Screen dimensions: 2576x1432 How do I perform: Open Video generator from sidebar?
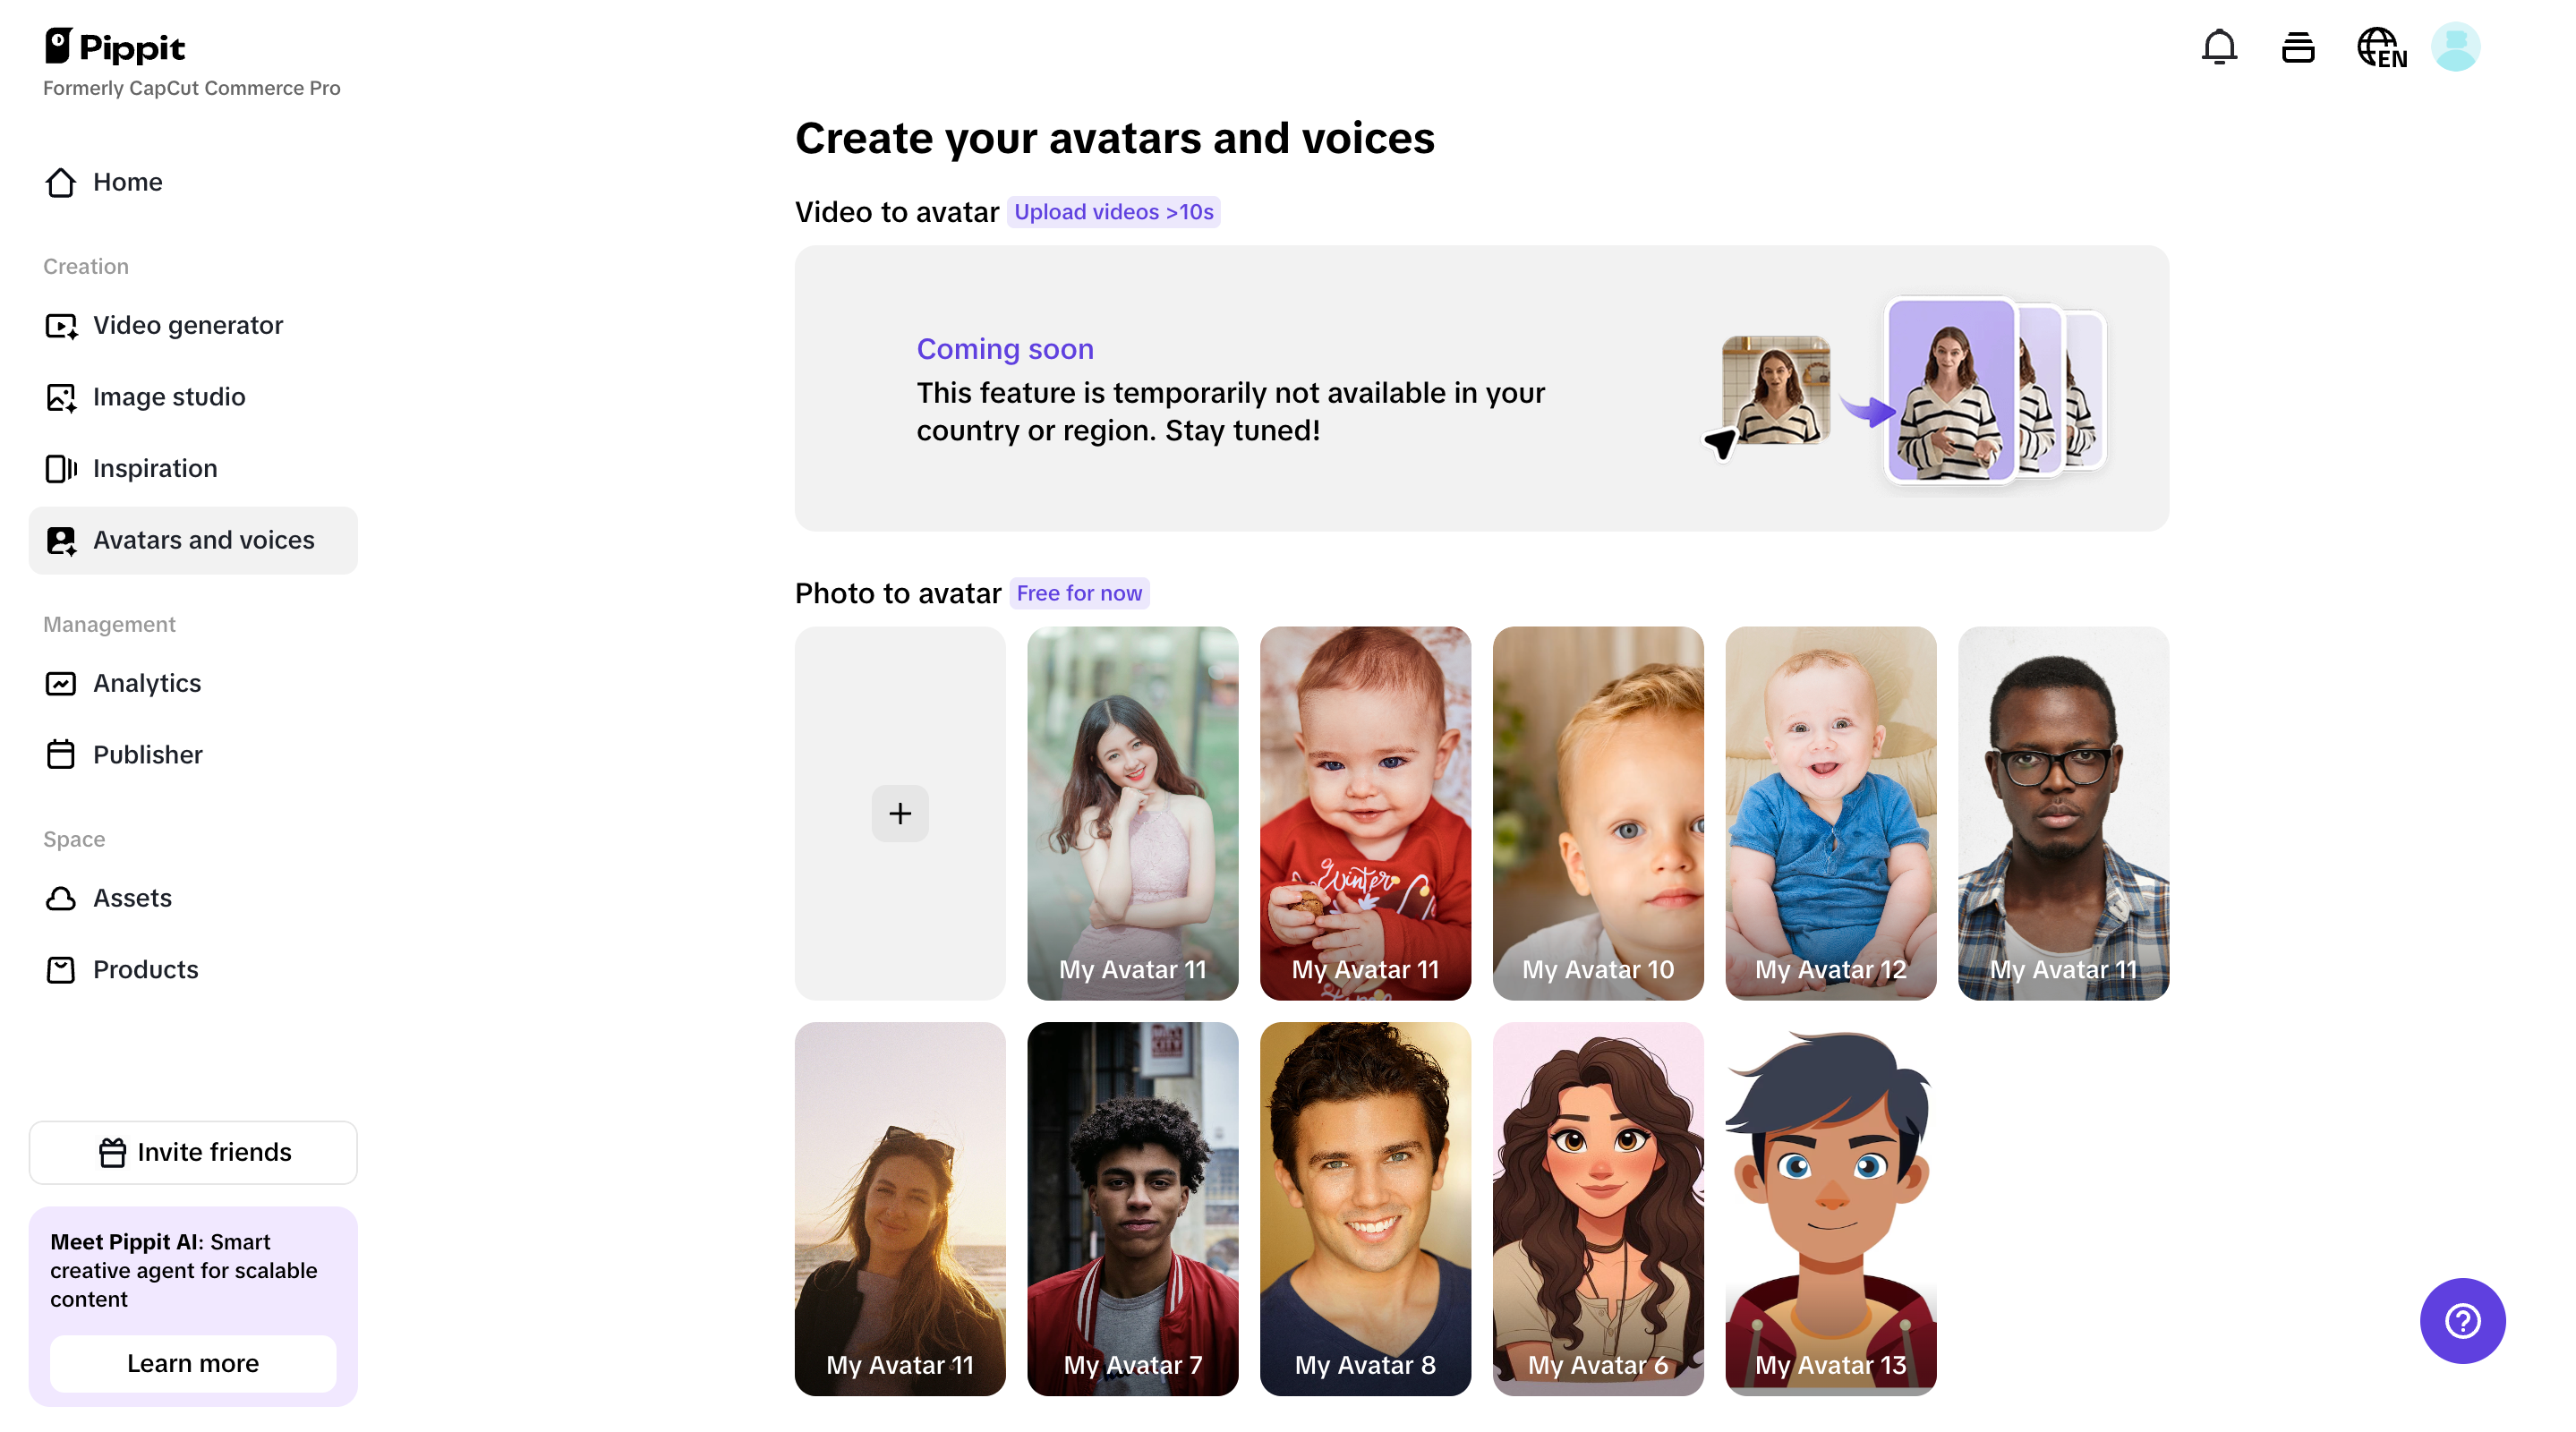click(187, 325)
